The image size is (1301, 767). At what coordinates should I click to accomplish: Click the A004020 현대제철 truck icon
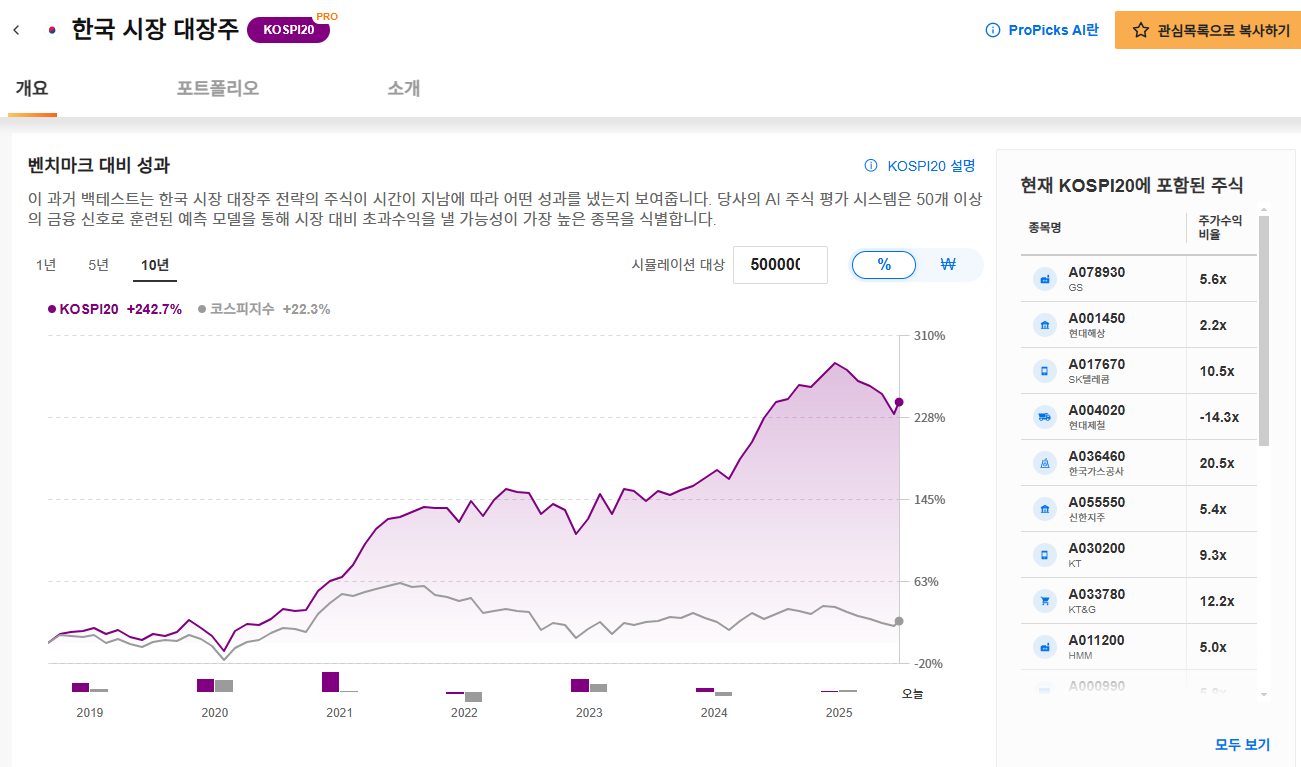(1045, 417)
